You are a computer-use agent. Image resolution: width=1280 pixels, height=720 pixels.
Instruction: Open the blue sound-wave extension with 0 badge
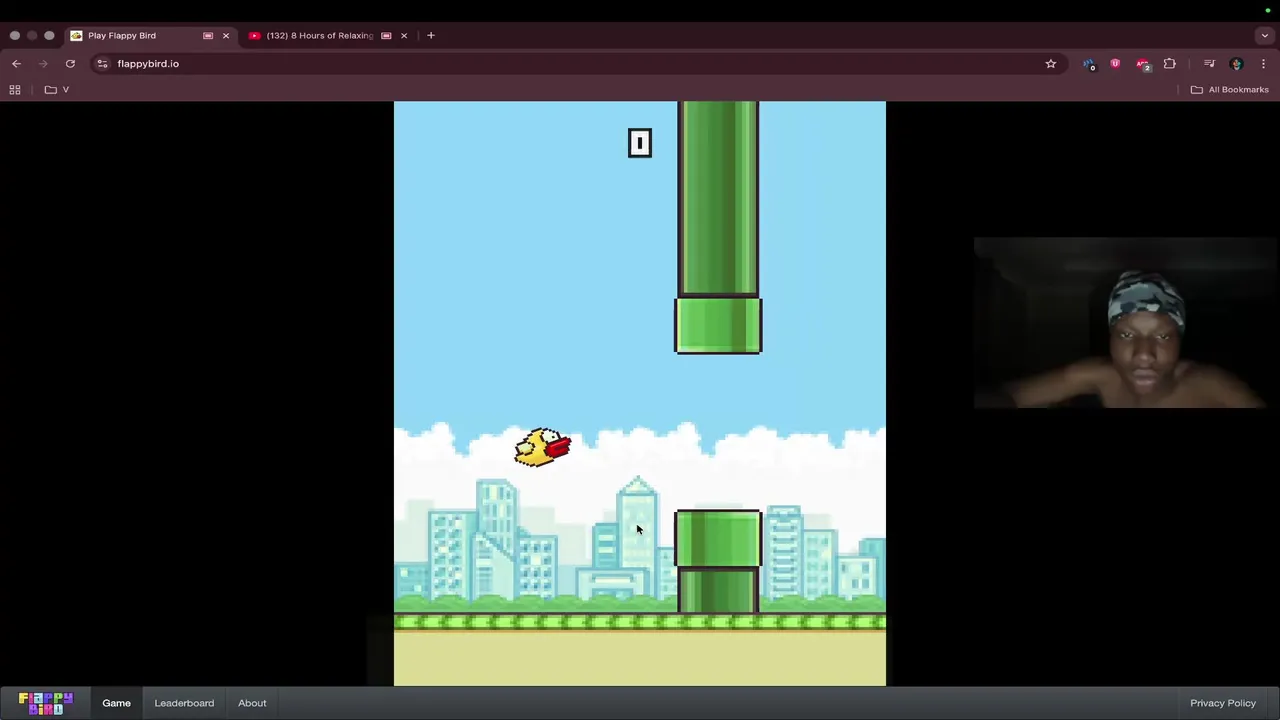point(1089,64)
